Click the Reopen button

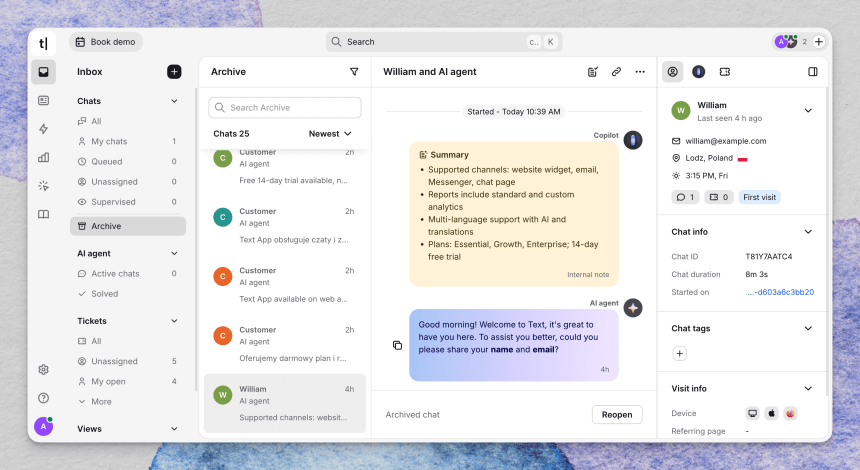(x=617, y=415)
